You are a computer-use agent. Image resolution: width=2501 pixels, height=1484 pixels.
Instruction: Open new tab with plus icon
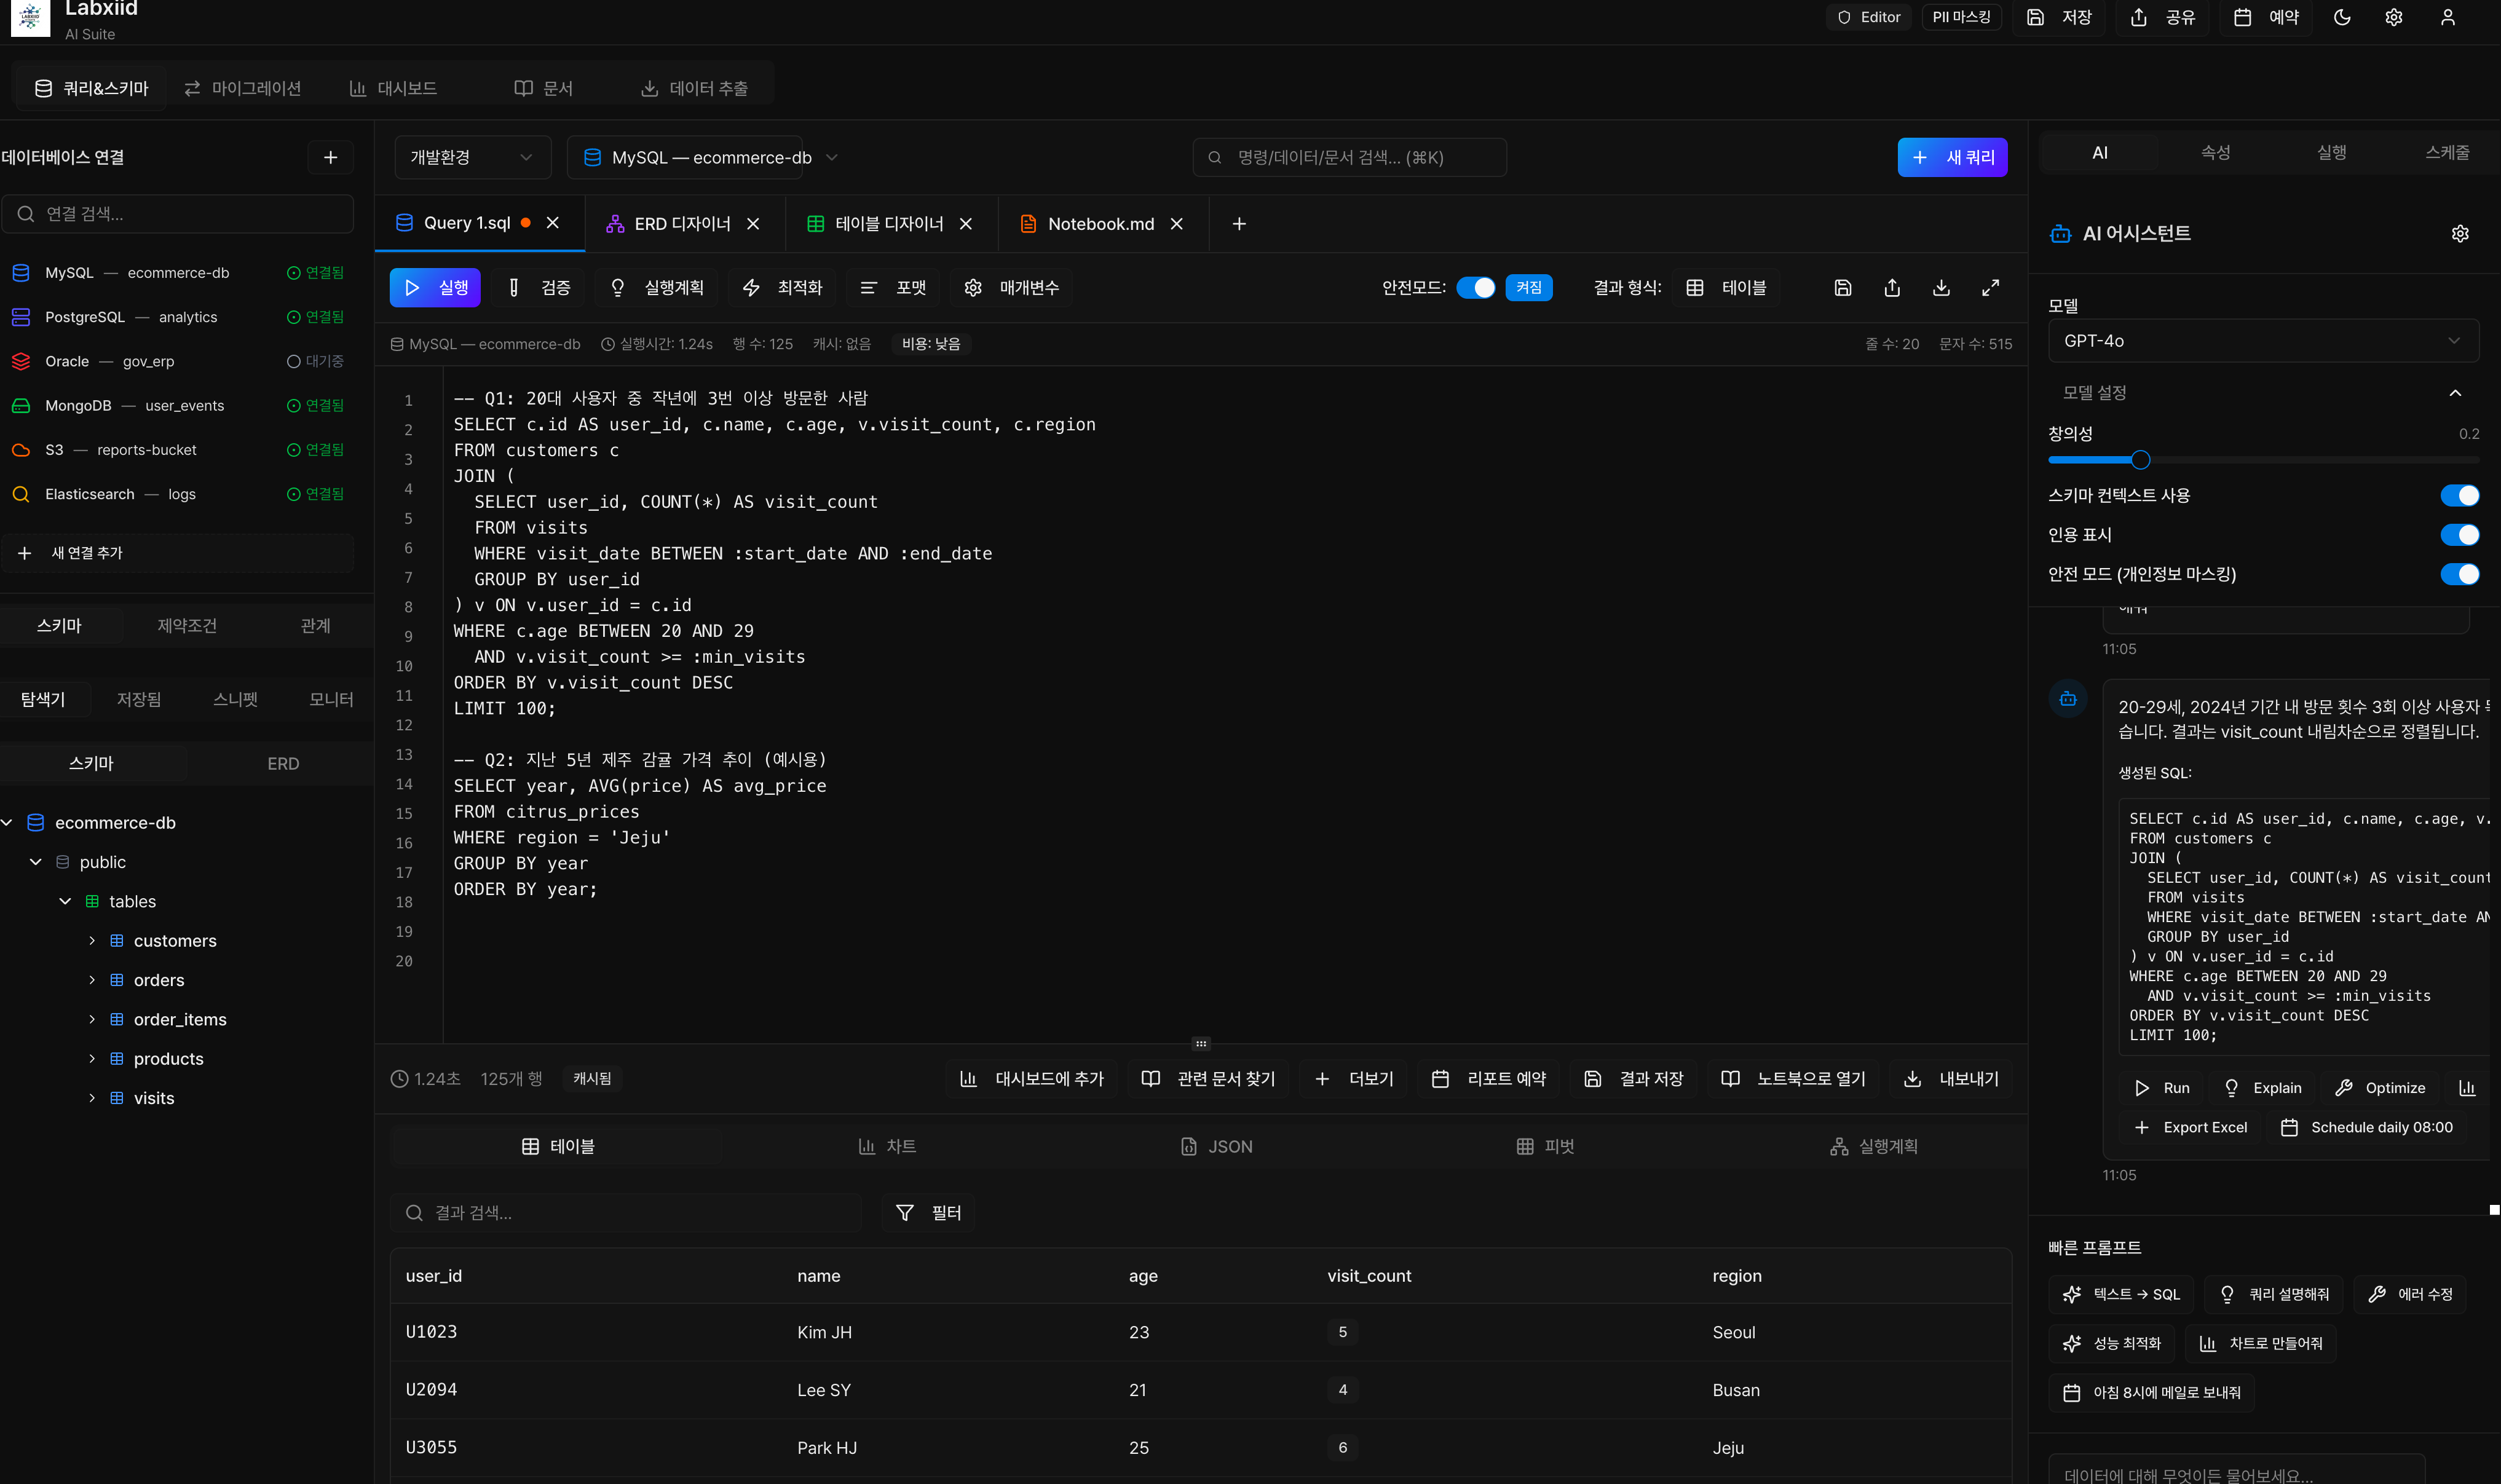pyautogui.click(x=1239, y=224)
